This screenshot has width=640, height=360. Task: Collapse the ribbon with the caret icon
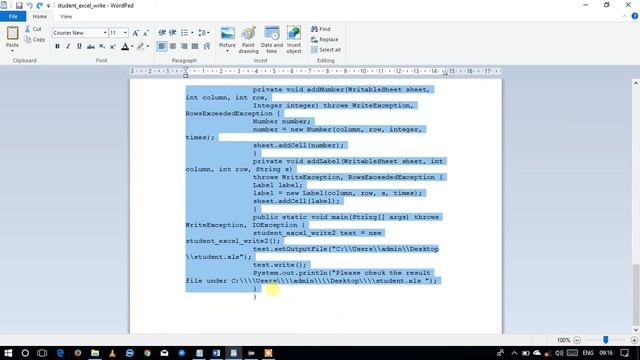[x=624, y=16]
